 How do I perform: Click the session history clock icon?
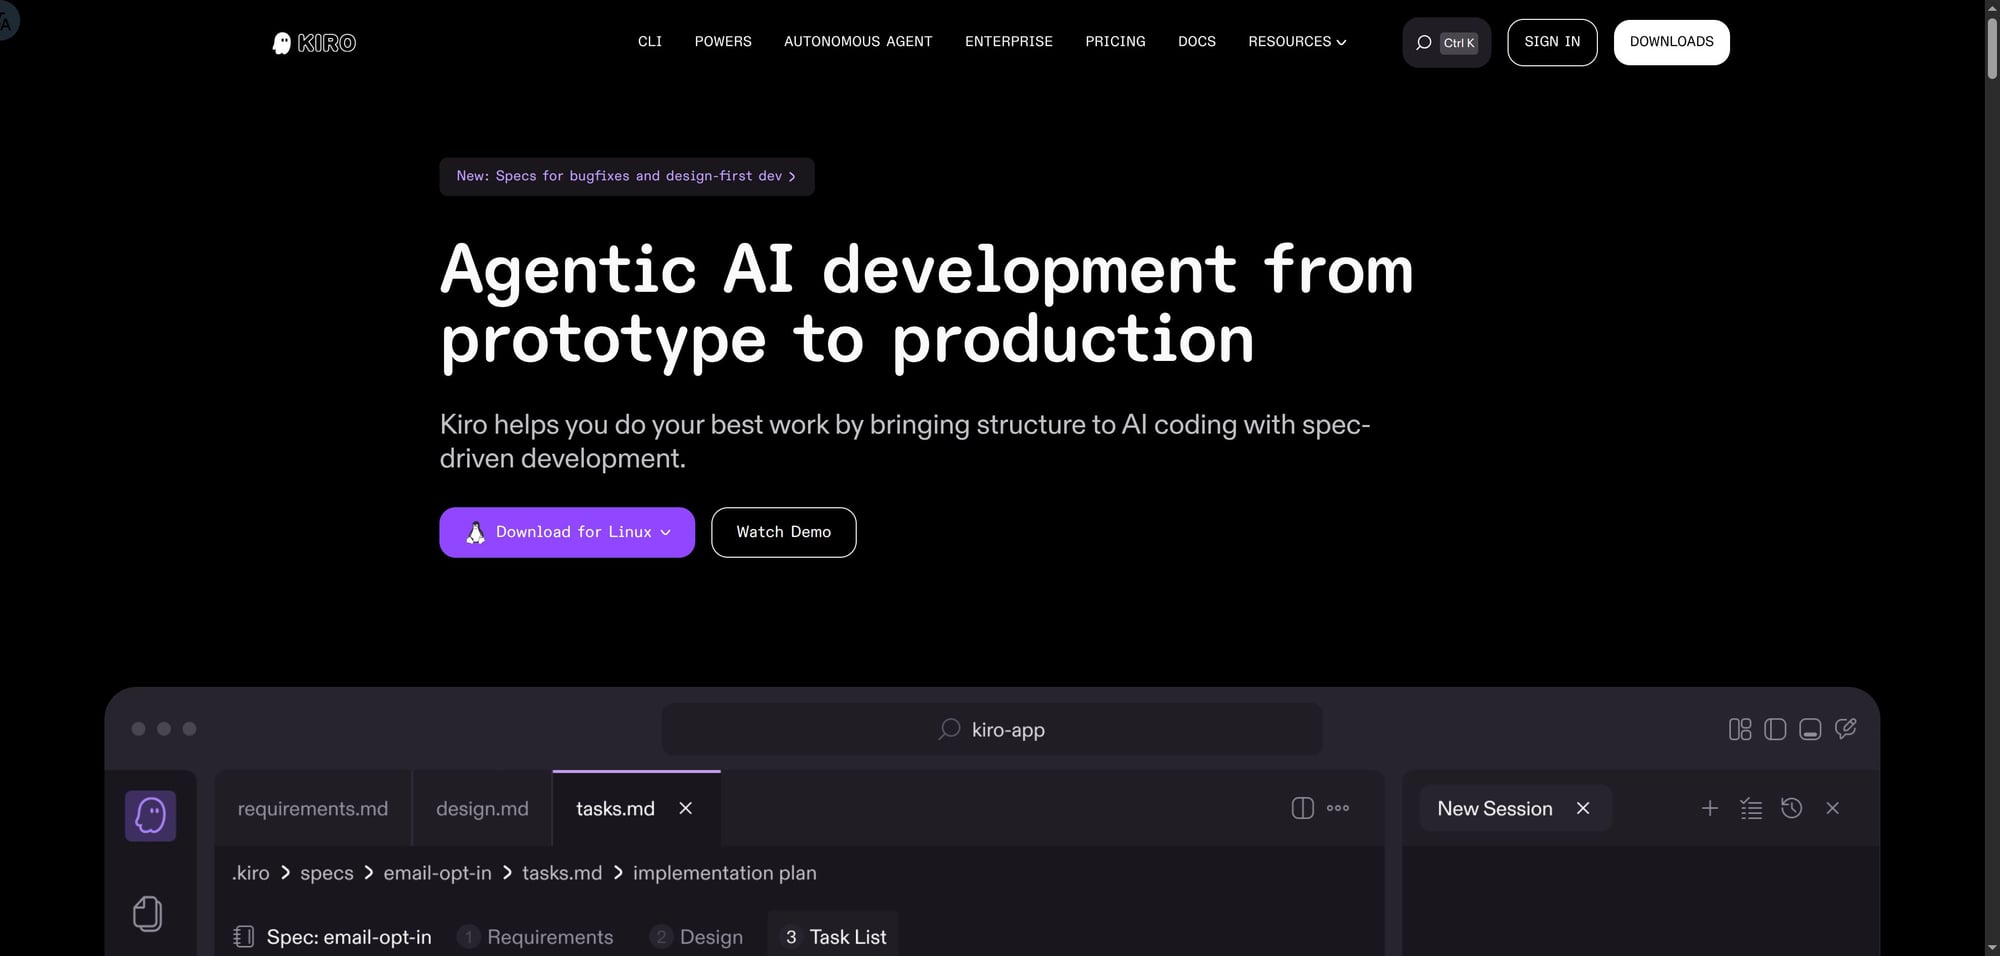coord(1791,808)
